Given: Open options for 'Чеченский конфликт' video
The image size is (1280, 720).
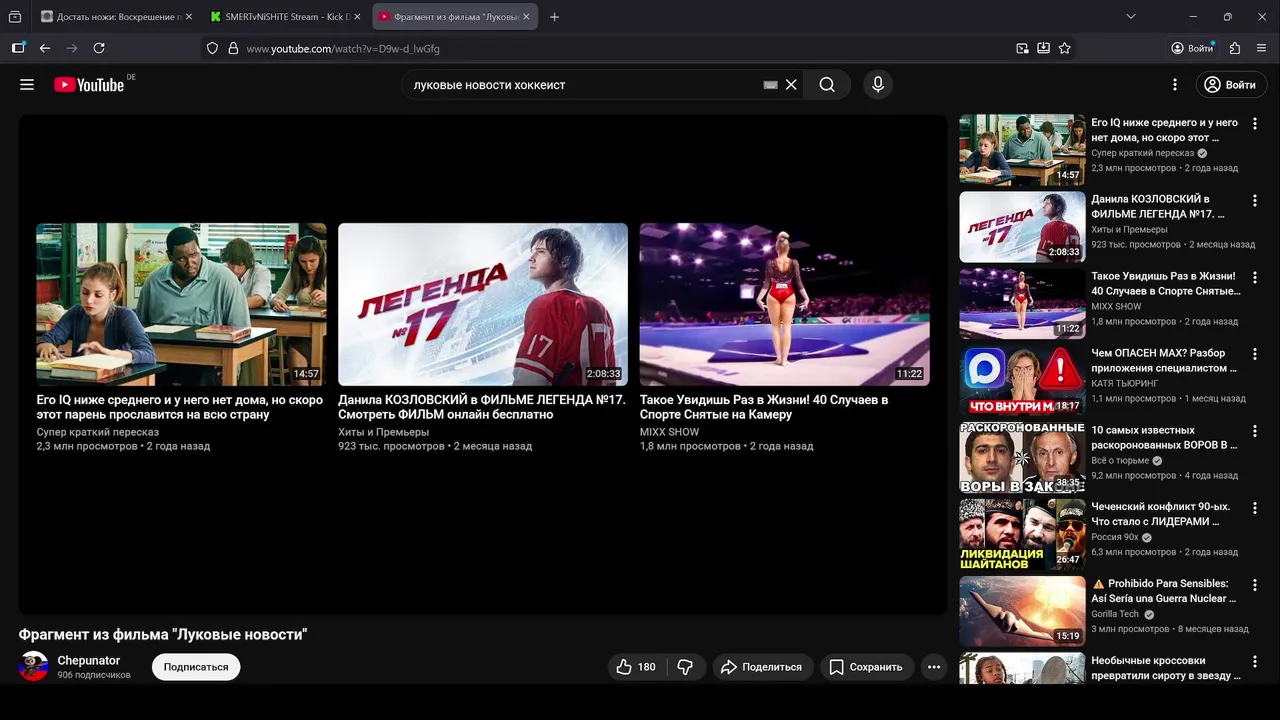Looking at the screenshot, I should tap(1255, 508).
